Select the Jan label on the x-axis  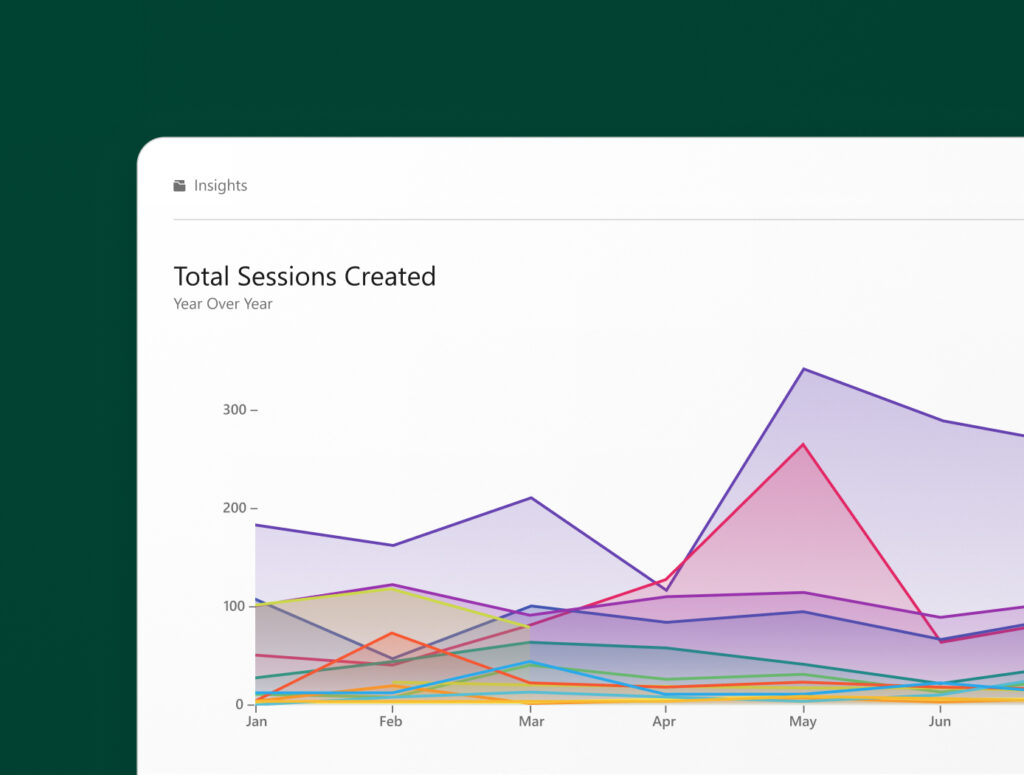click(257, 721)
